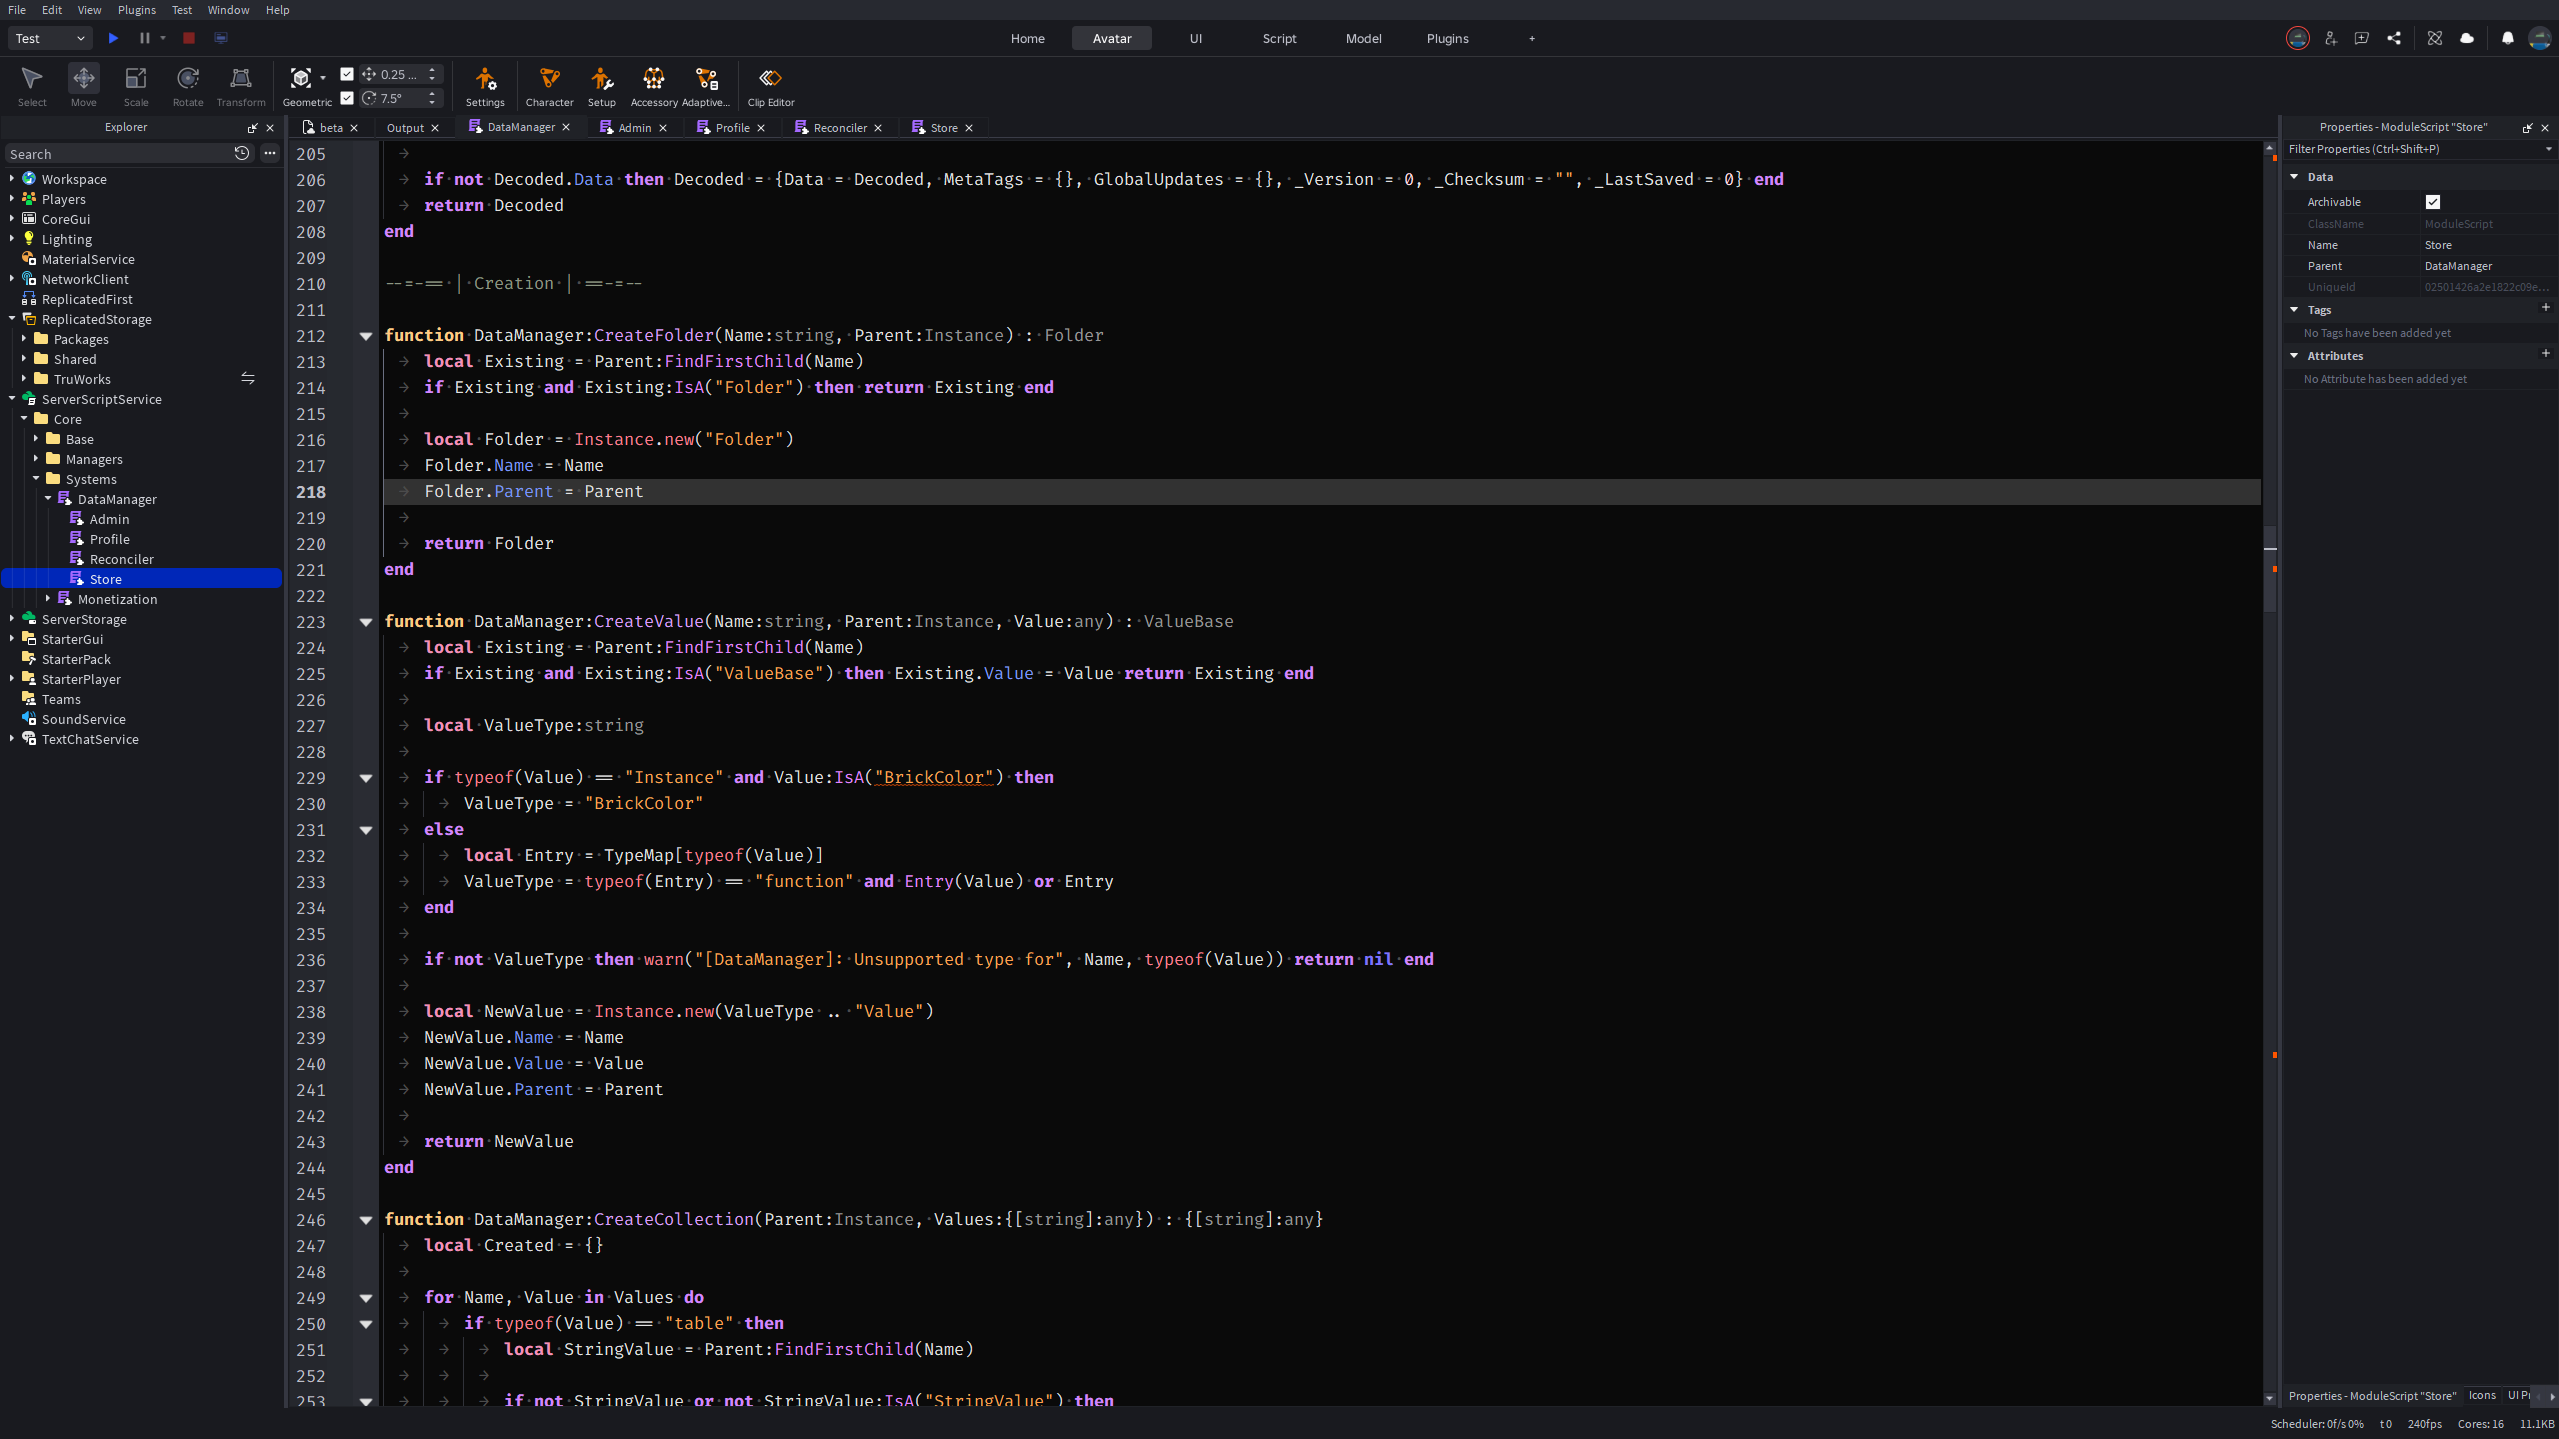Viewport: 2559px width, 1439px height.
Task: Uncheck the Archivable property
Action: [2433, 202]
